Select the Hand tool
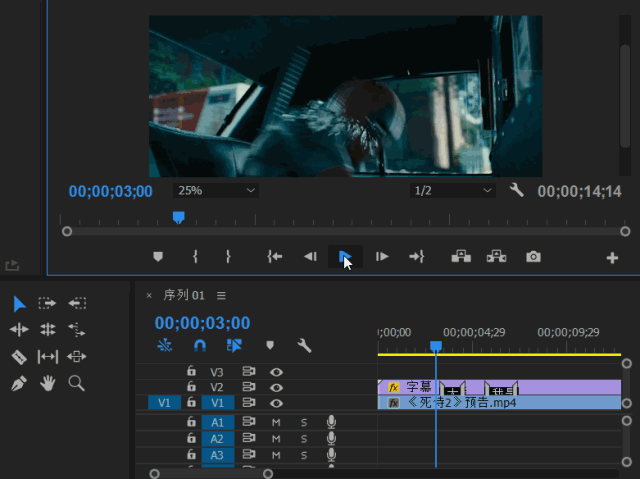The height and width of the screenshot is (479, 640). [48, 384]
